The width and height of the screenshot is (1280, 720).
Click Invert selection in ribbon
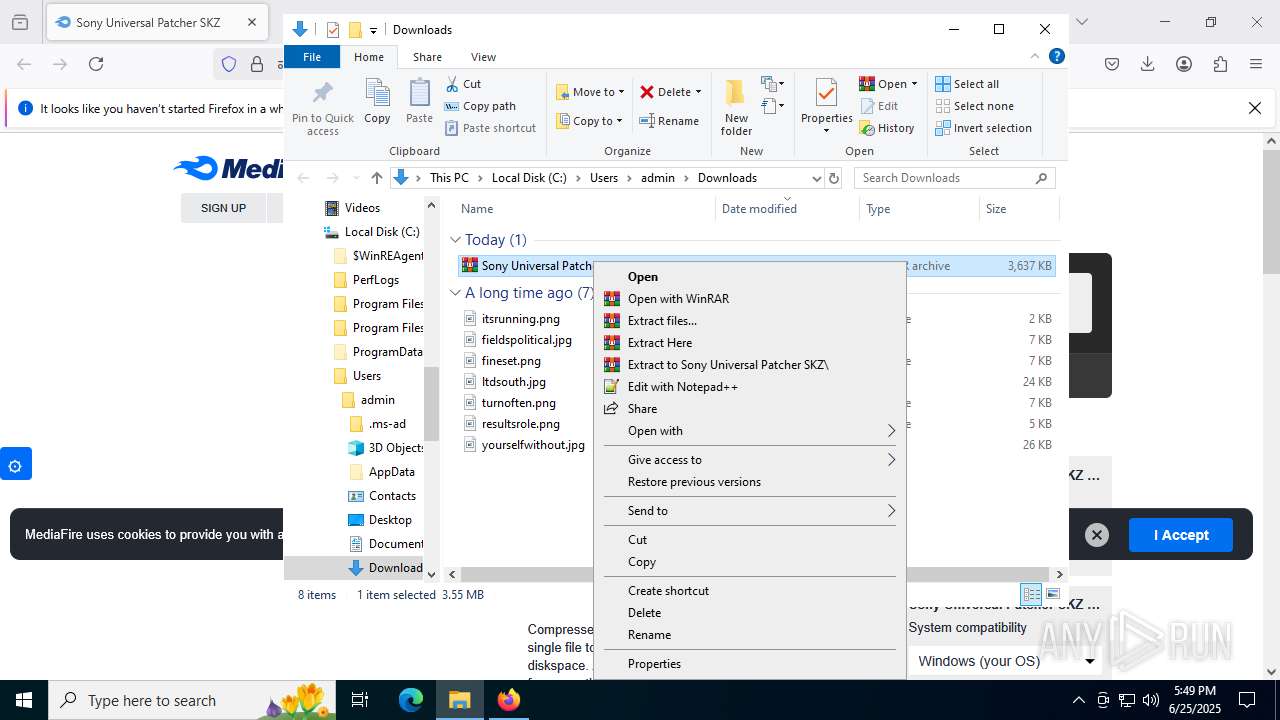[983, 128]
